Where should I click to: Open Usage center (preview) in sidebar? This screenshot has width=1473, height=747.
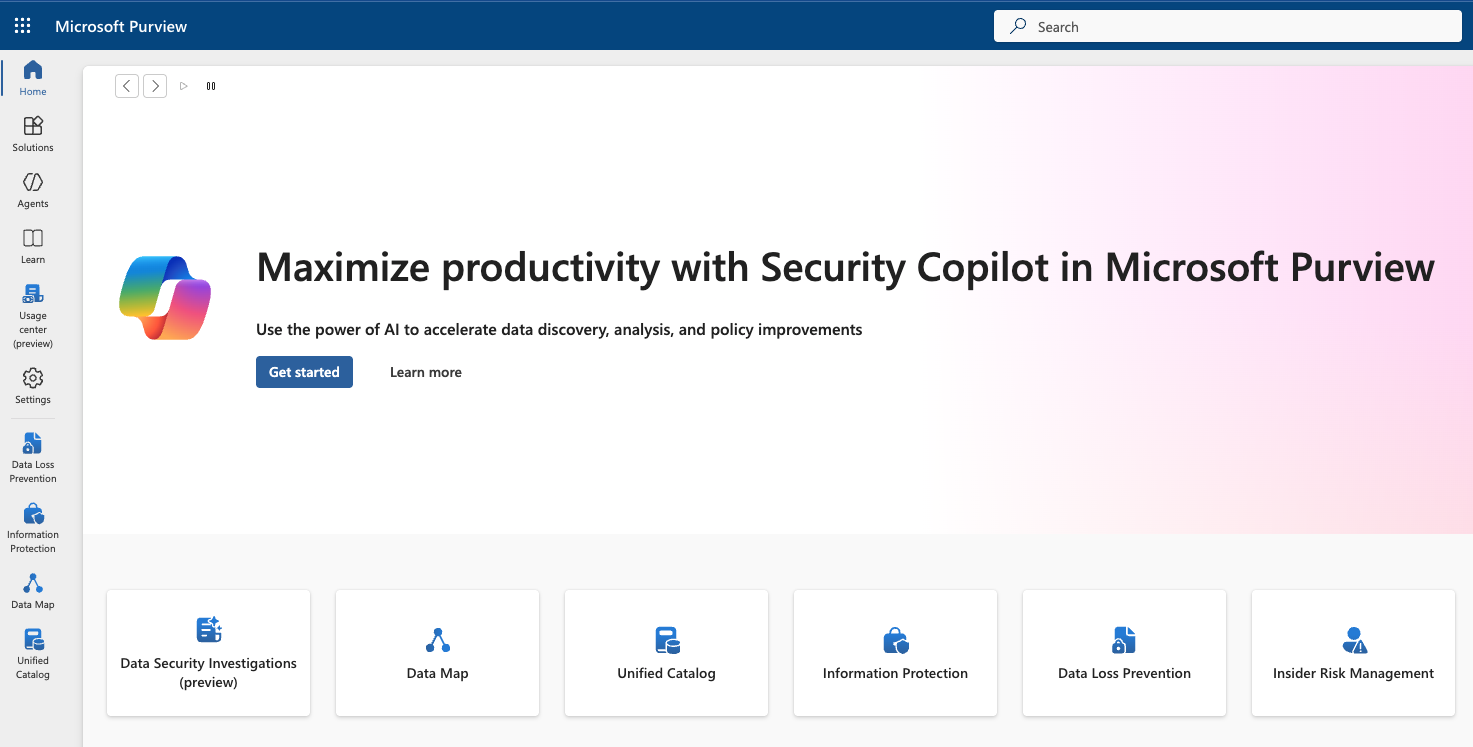[33, 314]
